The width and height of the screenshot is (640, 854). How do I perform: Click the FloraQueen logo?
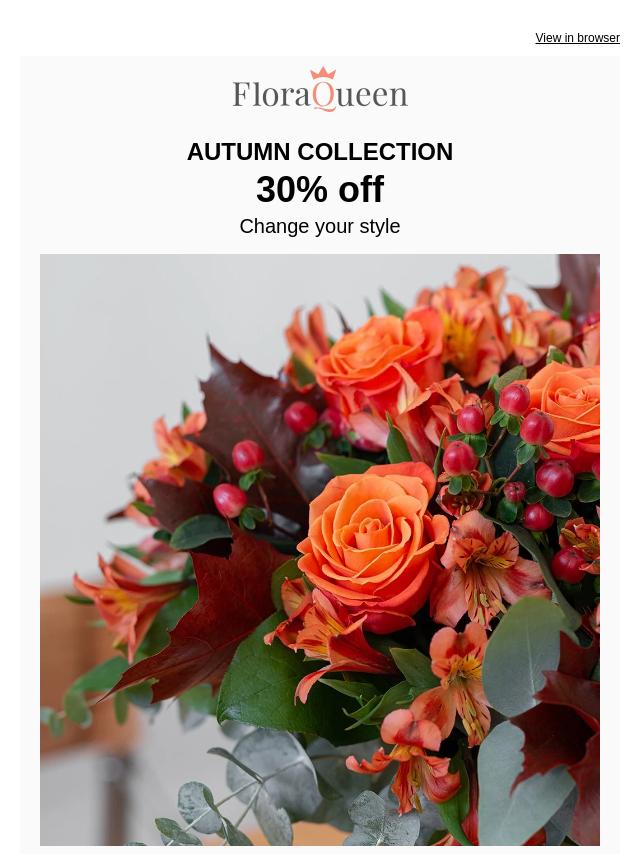(x=320, y=89)
